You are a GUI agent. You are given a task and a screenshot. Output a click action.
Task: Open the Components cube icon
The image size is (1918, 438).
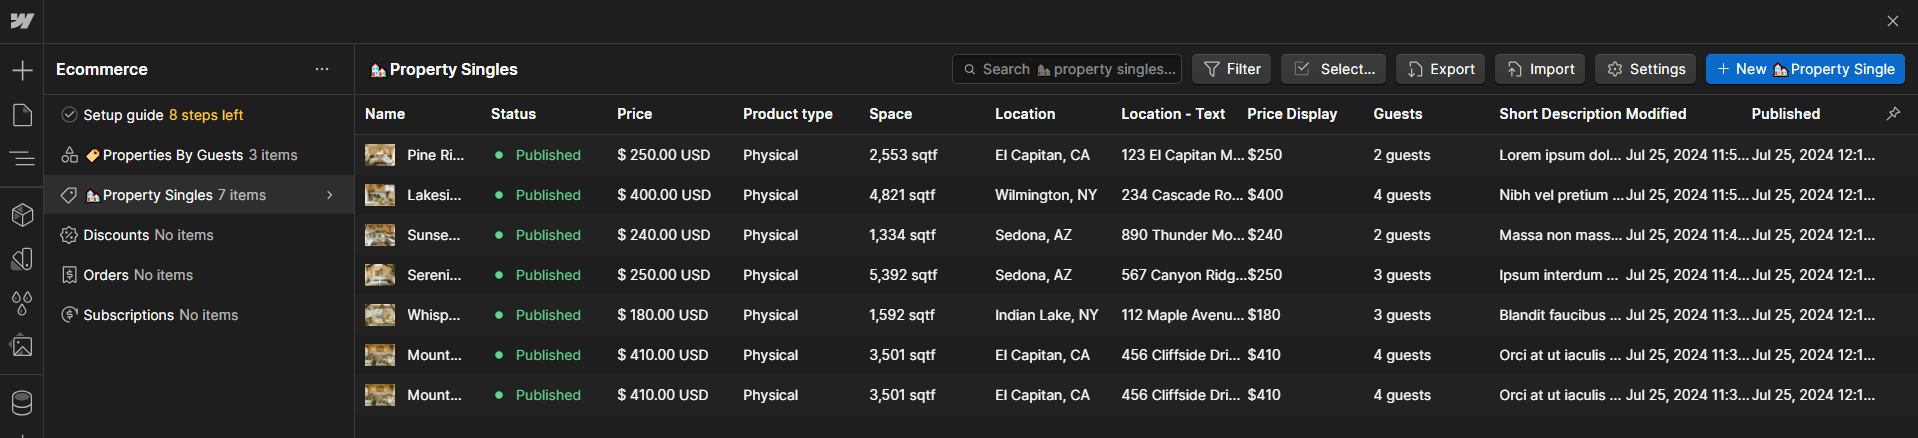(22, 214)
